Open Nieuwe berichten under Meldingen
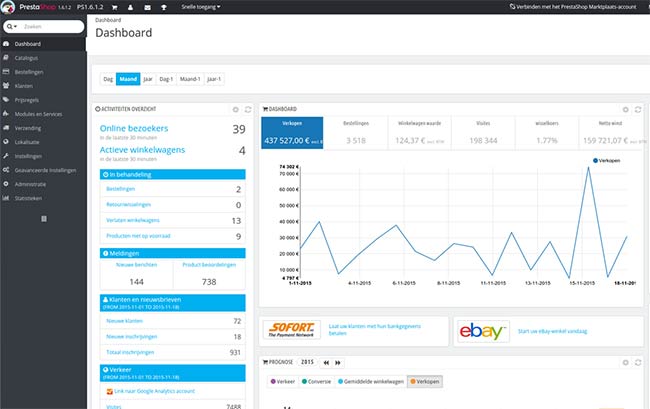Image resolution: width=650 pixels, height=409 pixels. pos(136,265)
